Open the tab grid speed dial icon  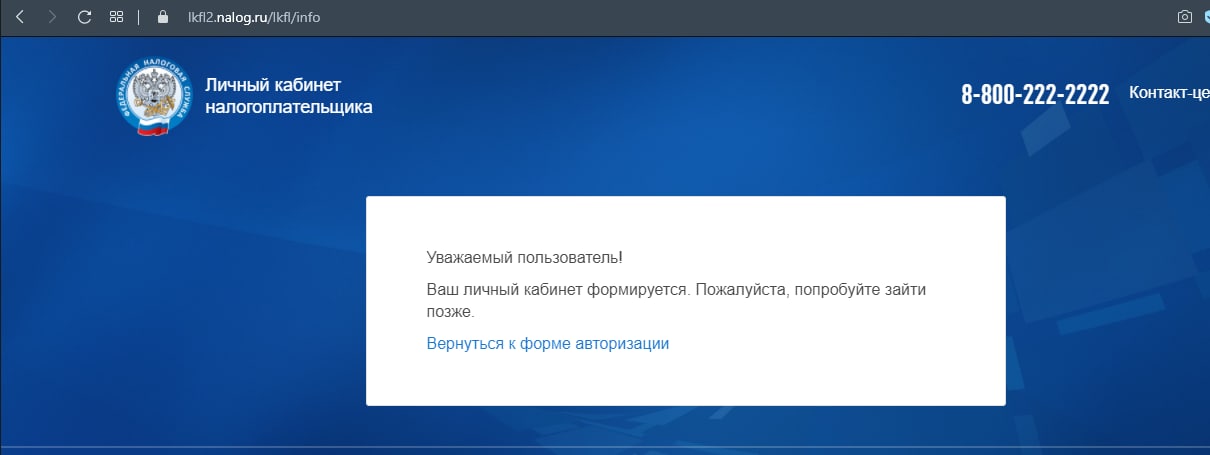click(x=116, y=17)
